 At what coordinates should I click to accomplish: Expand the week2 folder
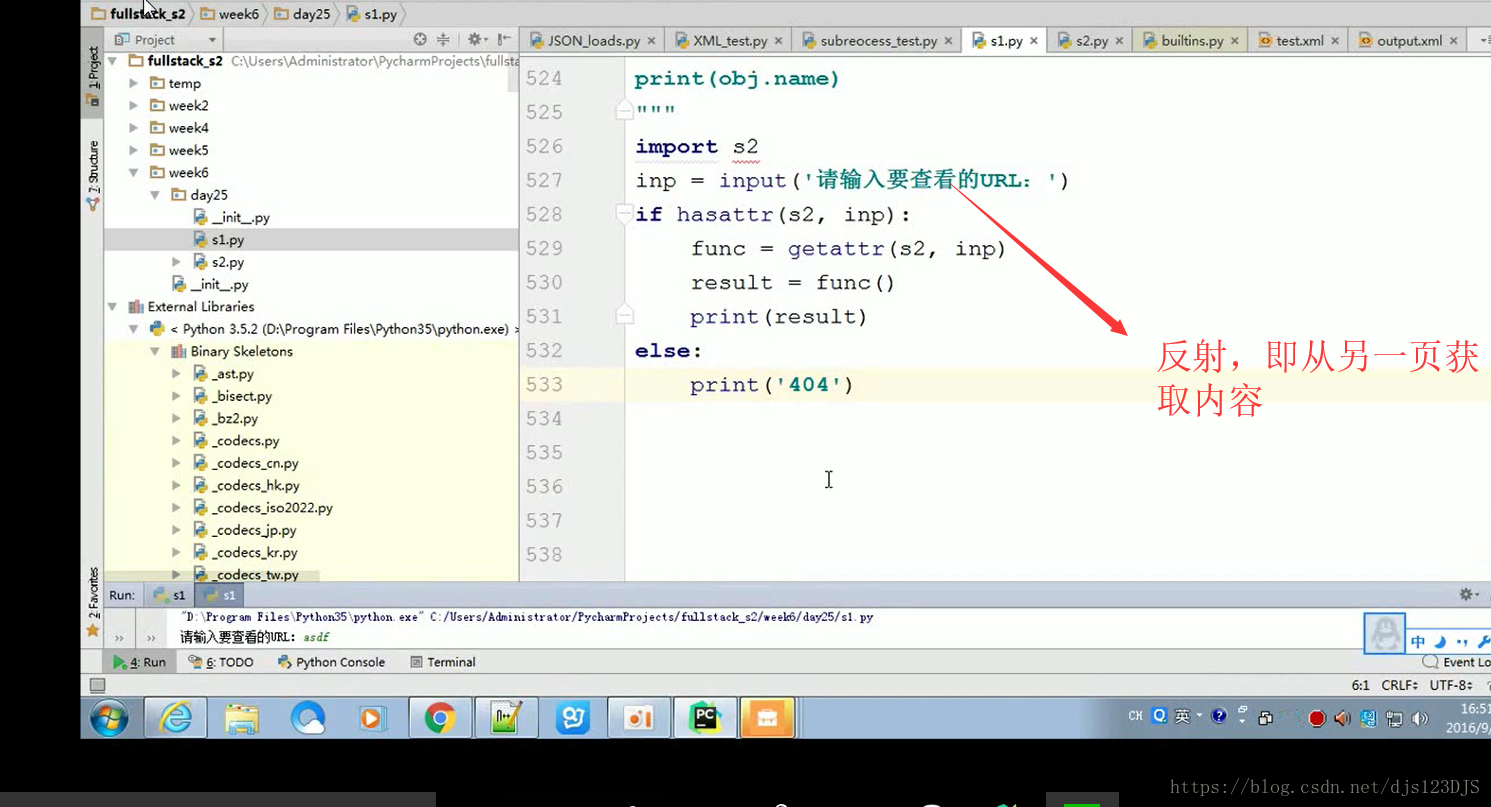[134, 105]
